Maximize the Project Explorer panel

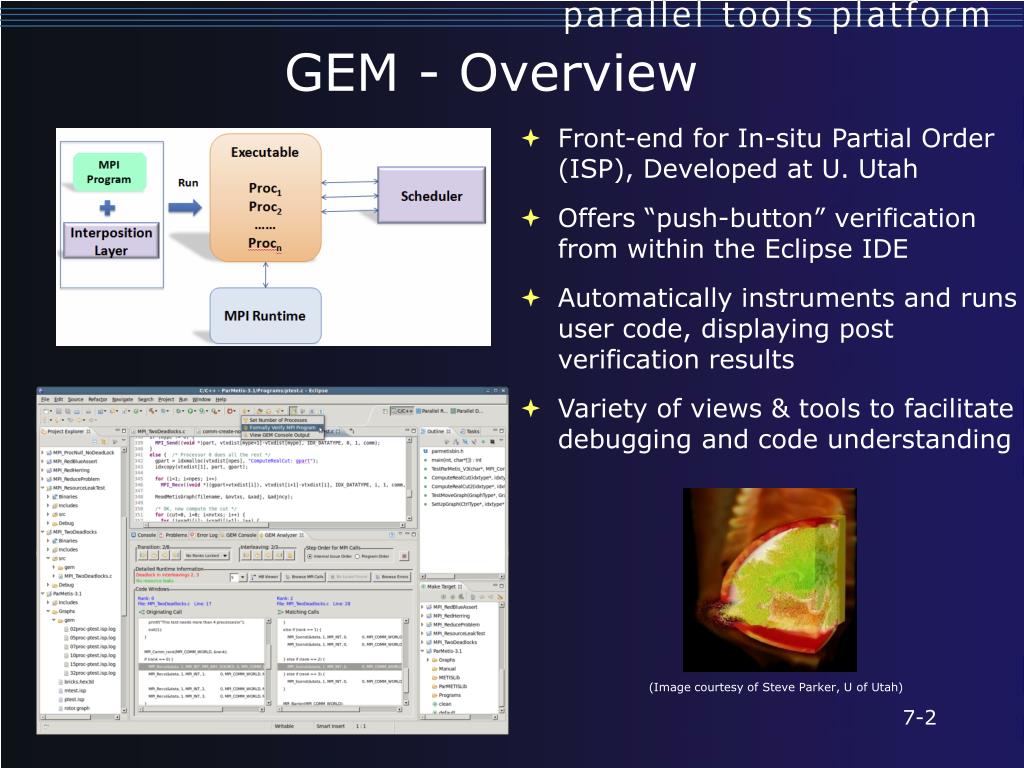(124, 431)
